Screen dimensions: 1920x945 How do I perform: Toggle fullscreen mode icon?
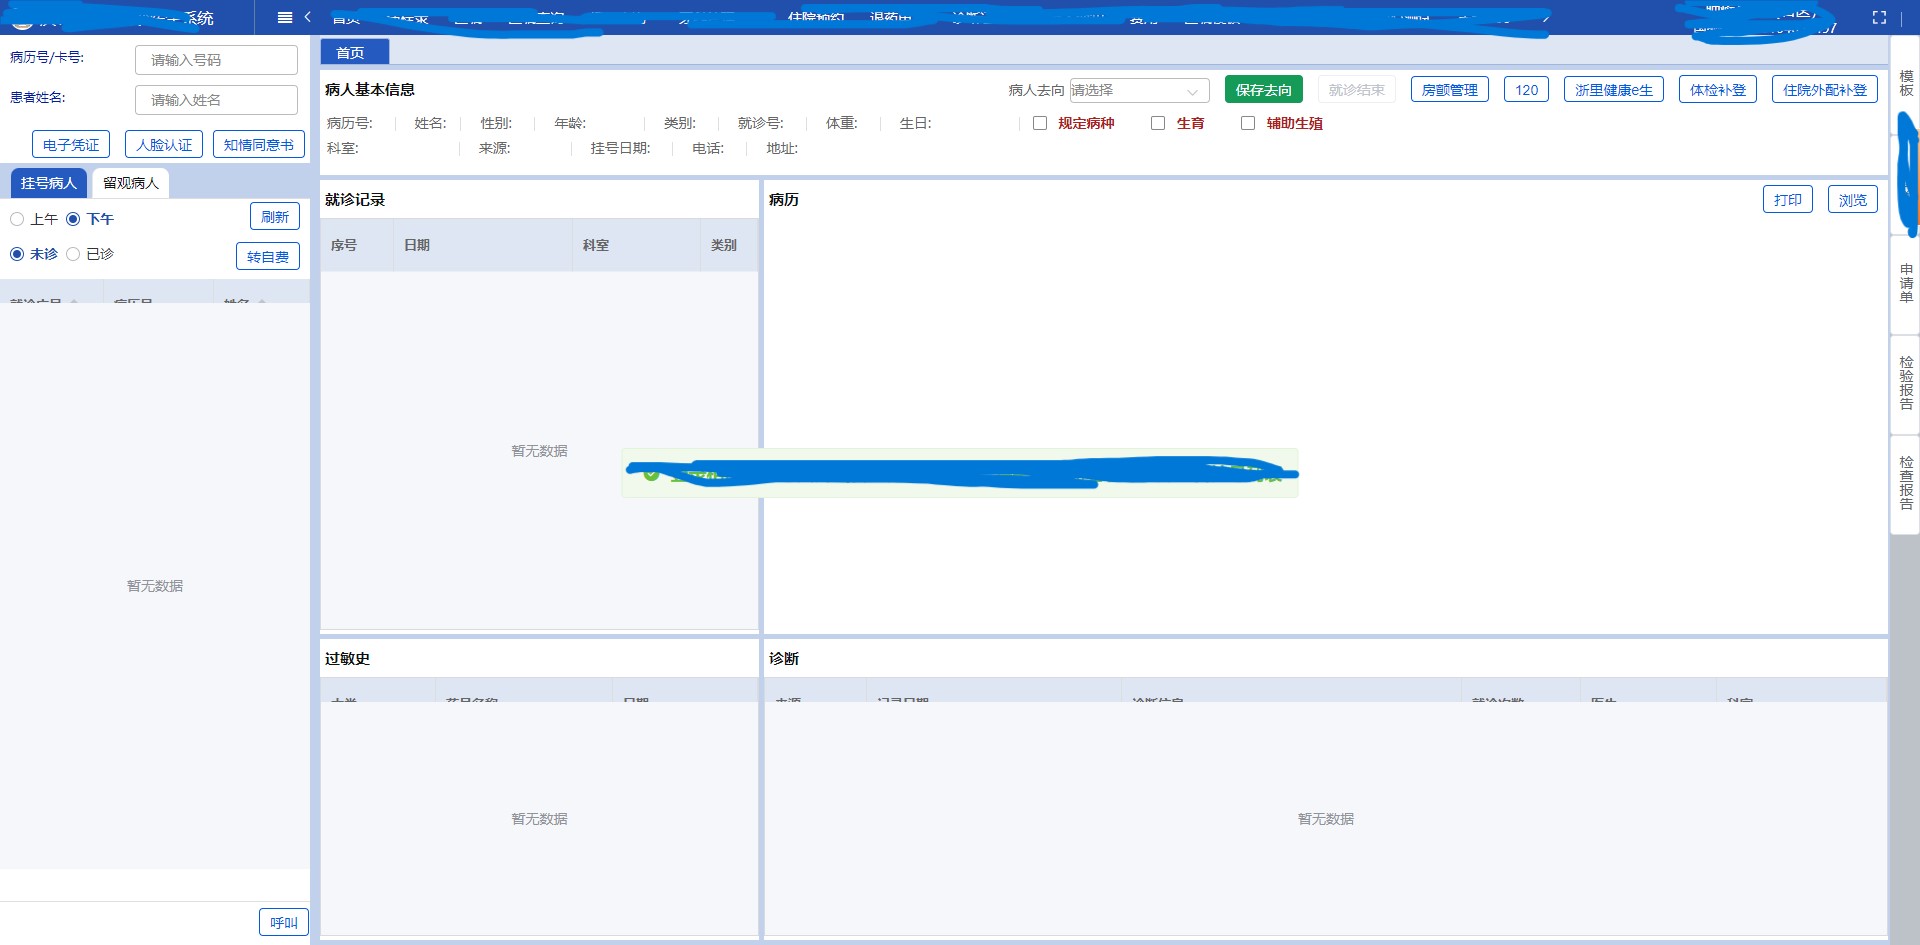[x=1879, y=17]
